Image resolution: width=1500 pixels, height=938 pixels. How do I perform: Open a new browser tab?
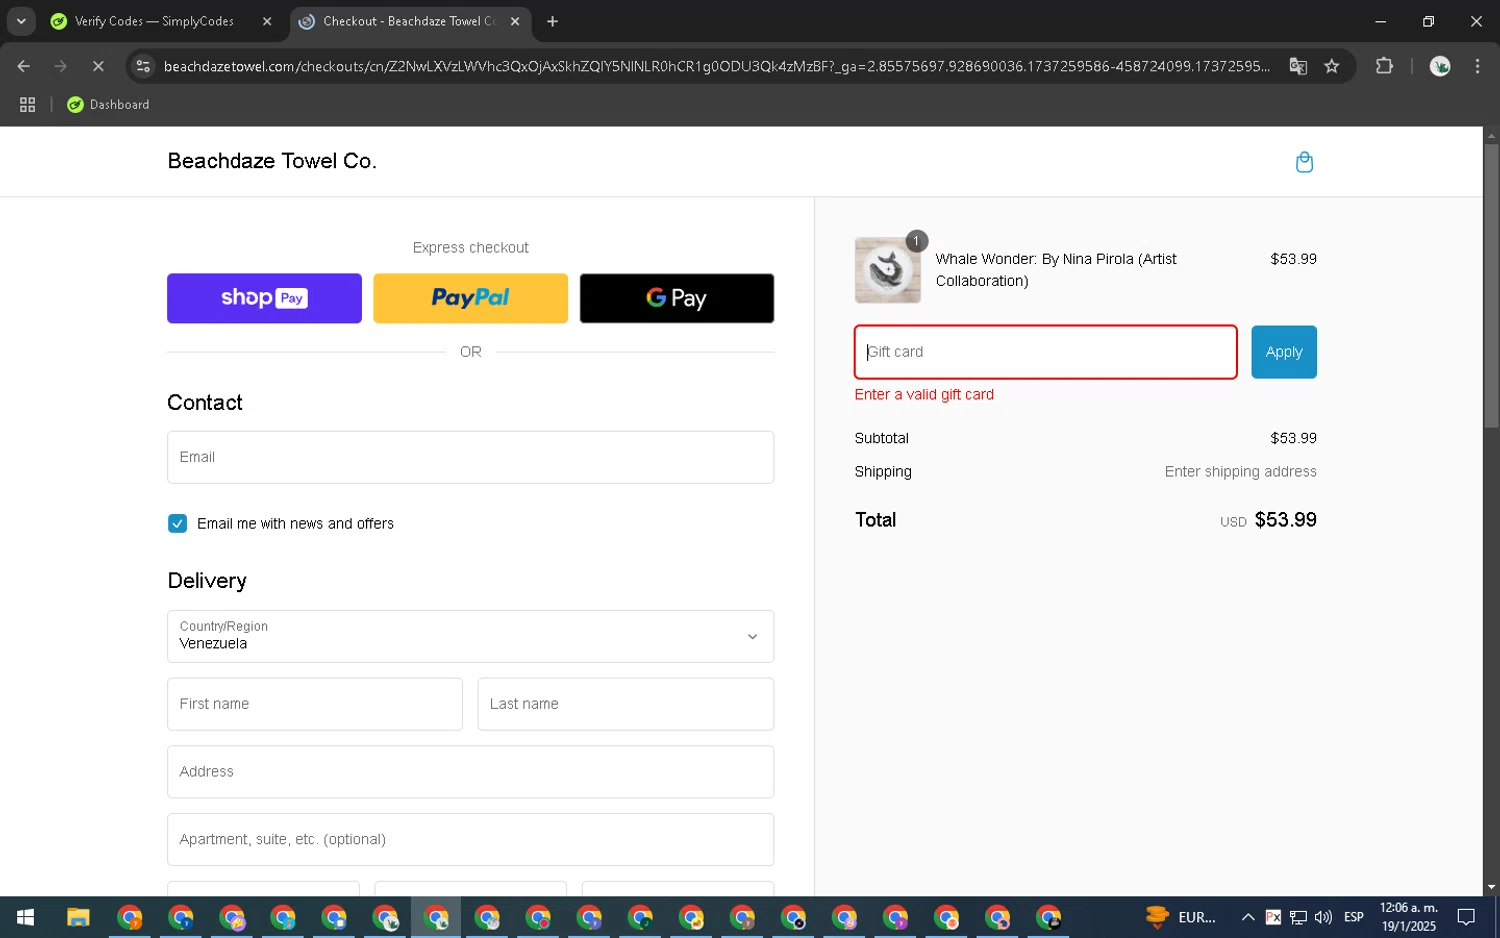552,21
